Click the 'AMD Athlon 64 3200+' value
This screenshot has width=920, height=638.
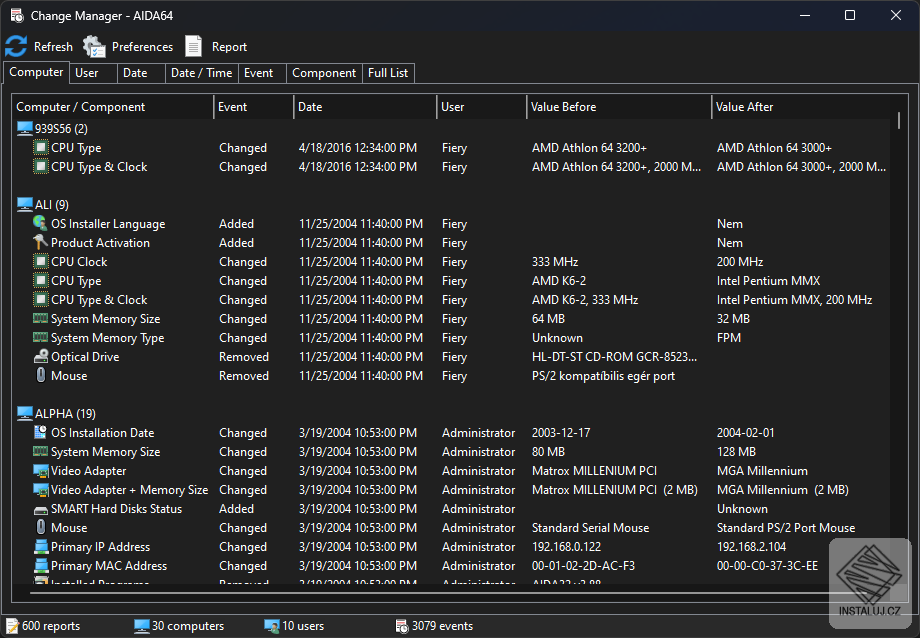point(589,148)
